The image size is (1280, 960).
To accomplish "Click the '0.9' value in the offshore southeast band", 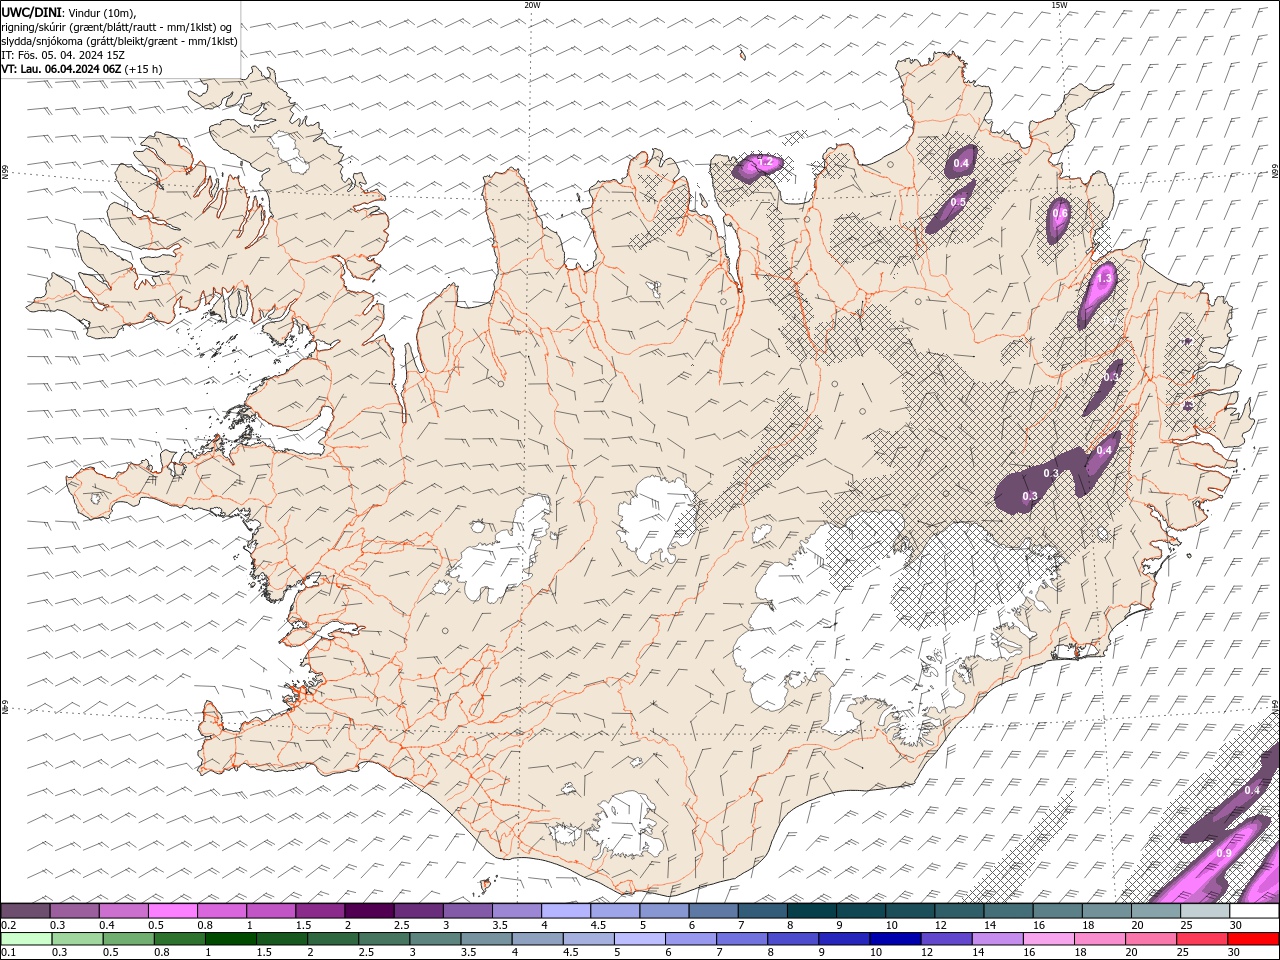I will point(1224,853).
